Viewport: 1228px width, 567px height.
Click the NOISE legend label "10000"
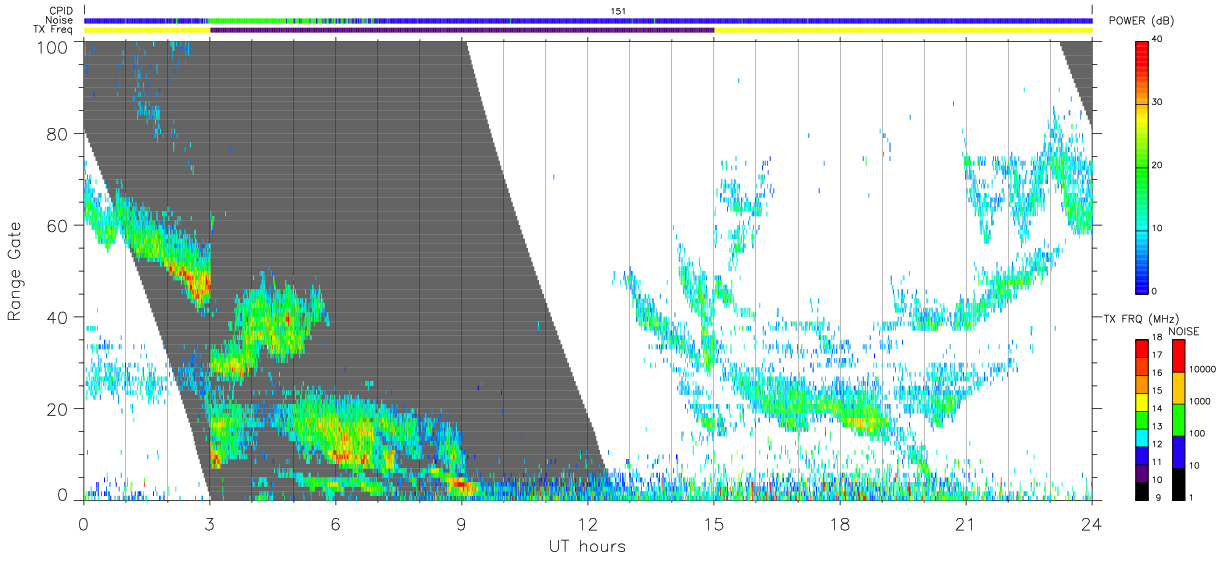point(1201,369)
